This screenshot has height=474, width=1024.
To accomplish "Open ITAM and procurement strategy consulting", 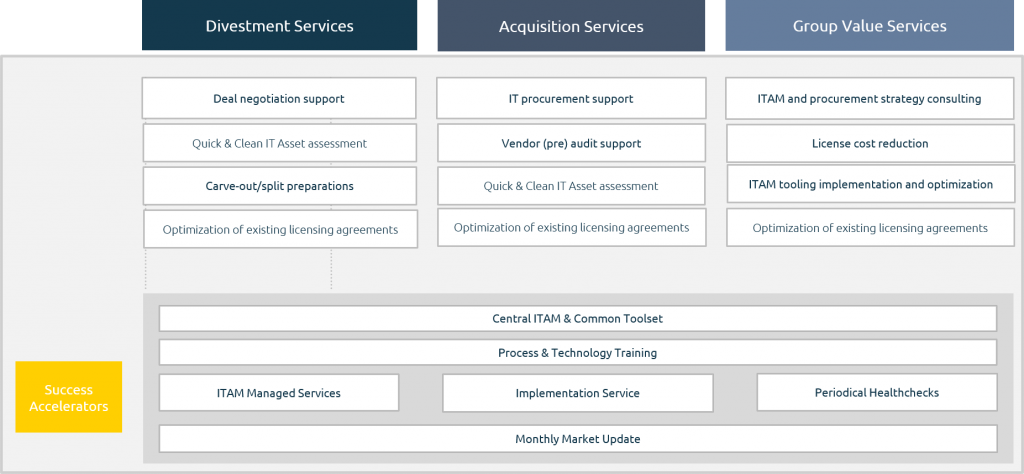I will (x=869, y=99).
